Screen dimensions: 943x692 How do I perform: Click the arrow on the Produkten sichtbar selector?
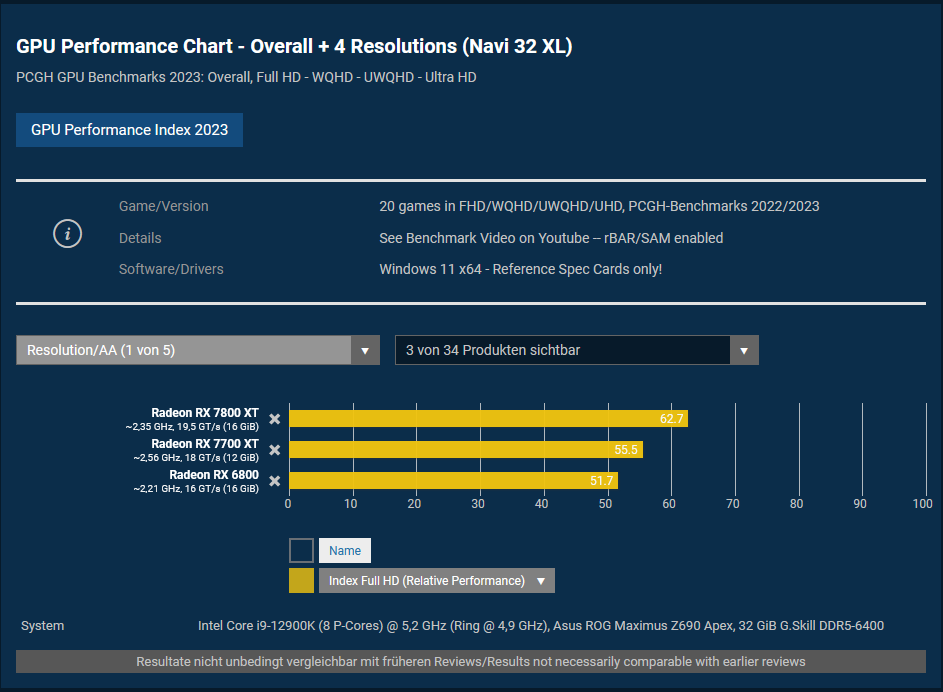point(744,351)
